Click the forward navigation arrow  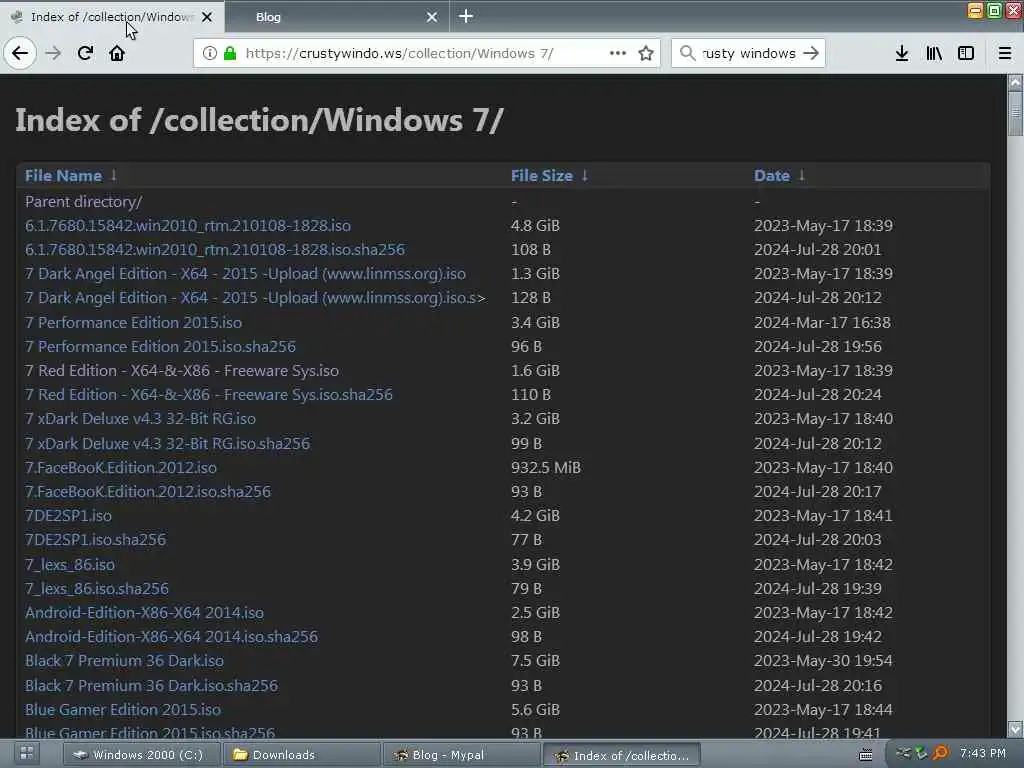pyautogui.click(x=54, y=54)
